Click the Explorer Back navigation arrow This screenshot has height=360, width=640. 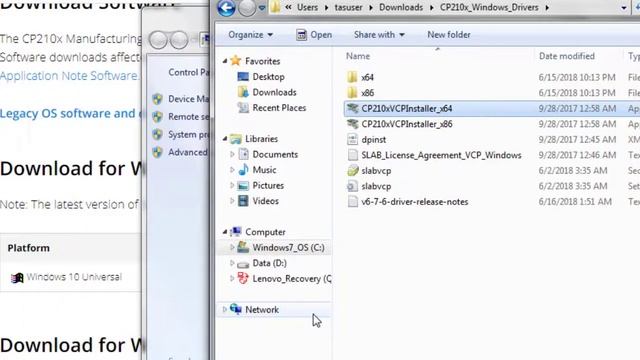(x=226, y=8)
